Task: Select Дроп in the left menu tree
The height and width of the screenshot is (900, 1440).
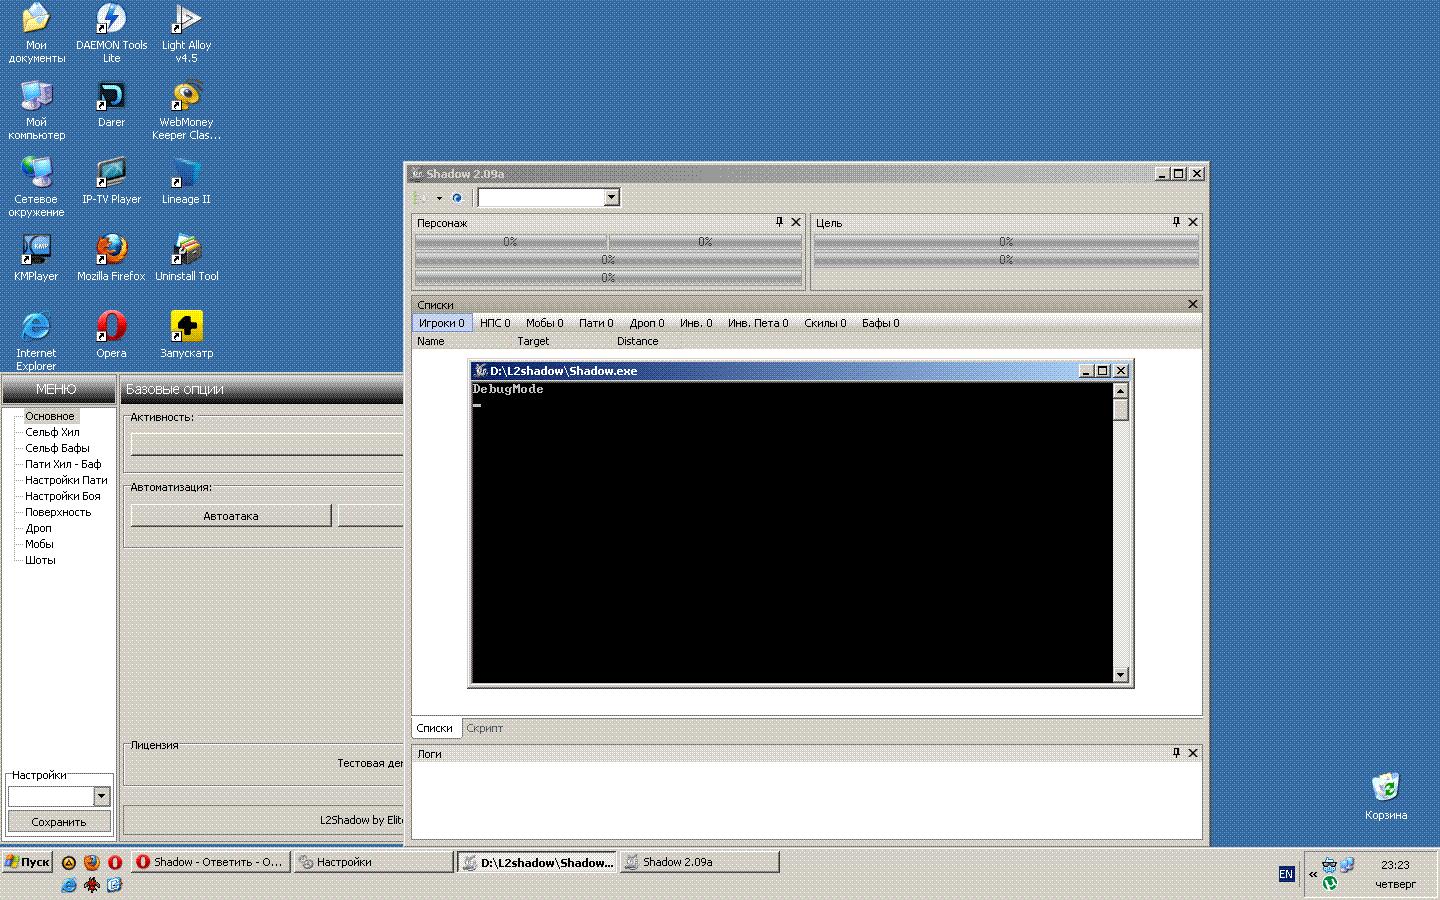Action: (x=39, y=528)
